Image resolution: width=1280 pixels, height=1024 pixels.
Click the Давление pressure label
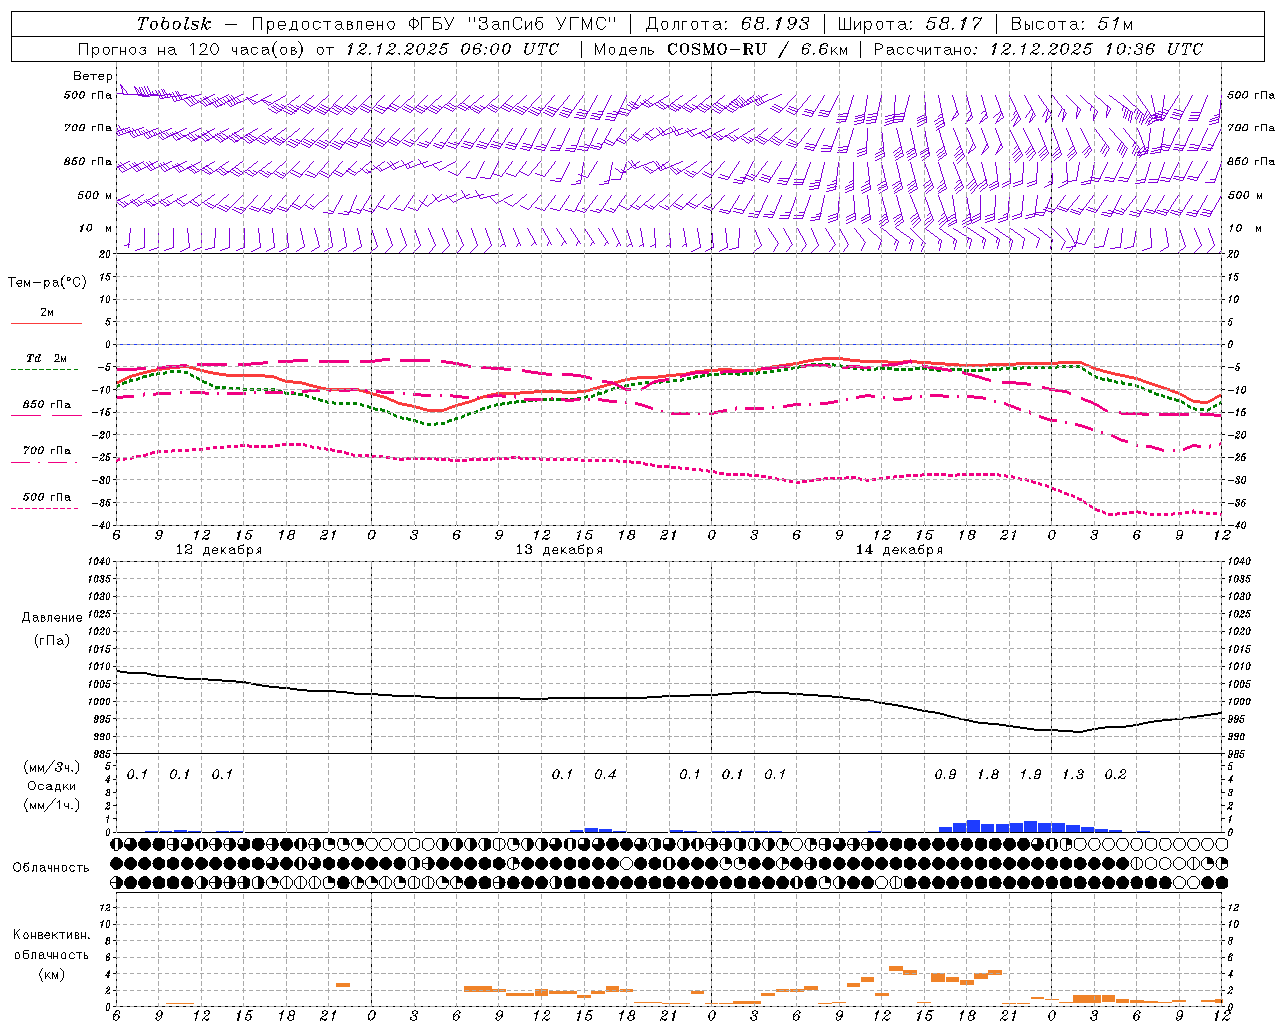[52, 618]
